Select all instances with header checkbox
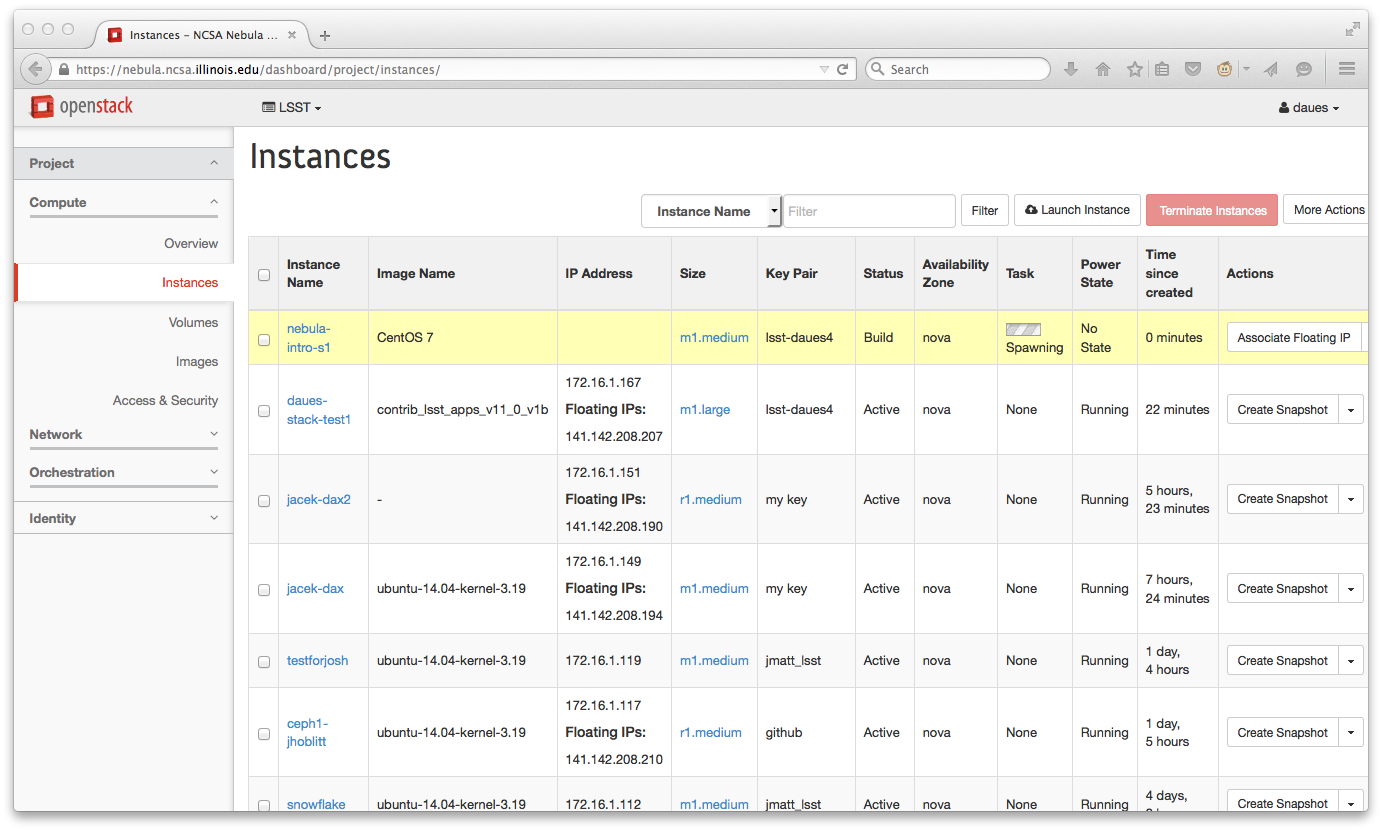Viewport: 1382px width, 831px height. [264, 275]
